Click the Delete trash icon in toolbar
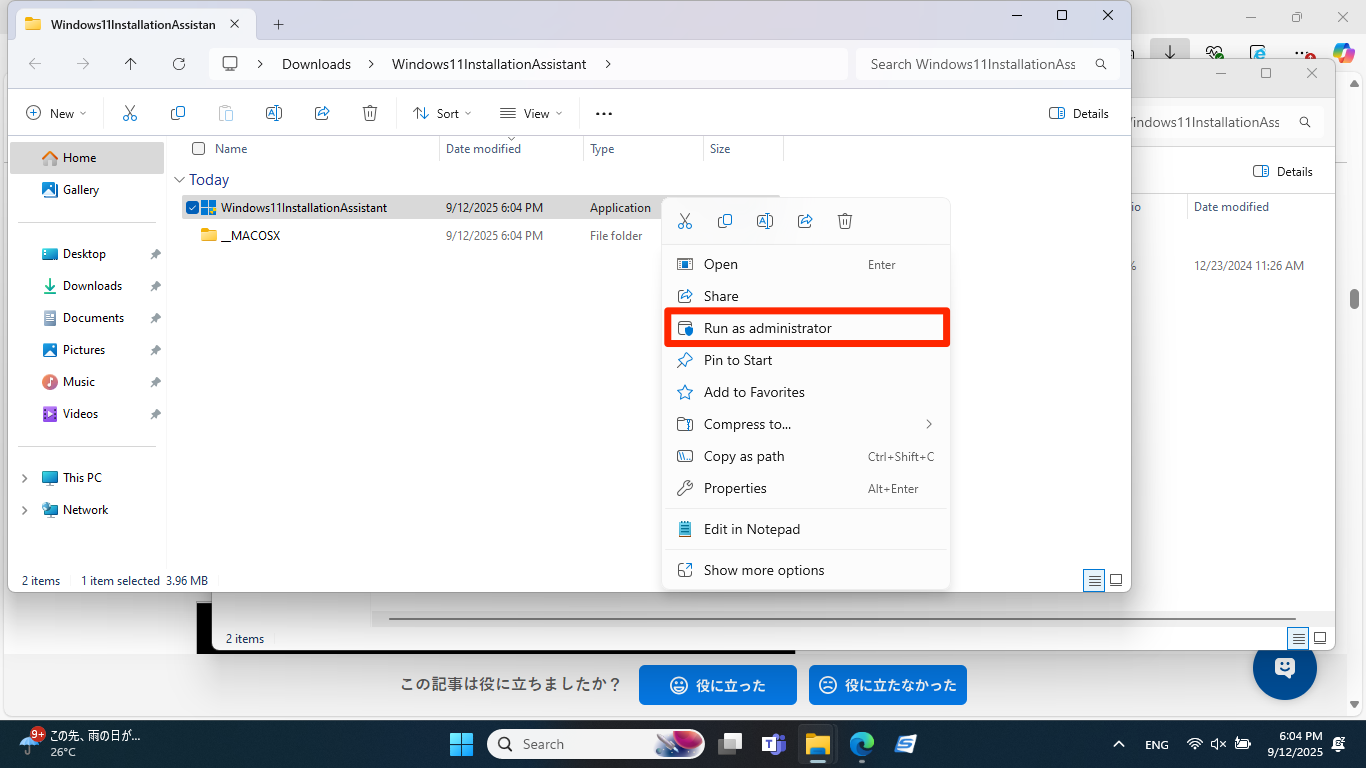1366x768 pixels. [370, 114]
